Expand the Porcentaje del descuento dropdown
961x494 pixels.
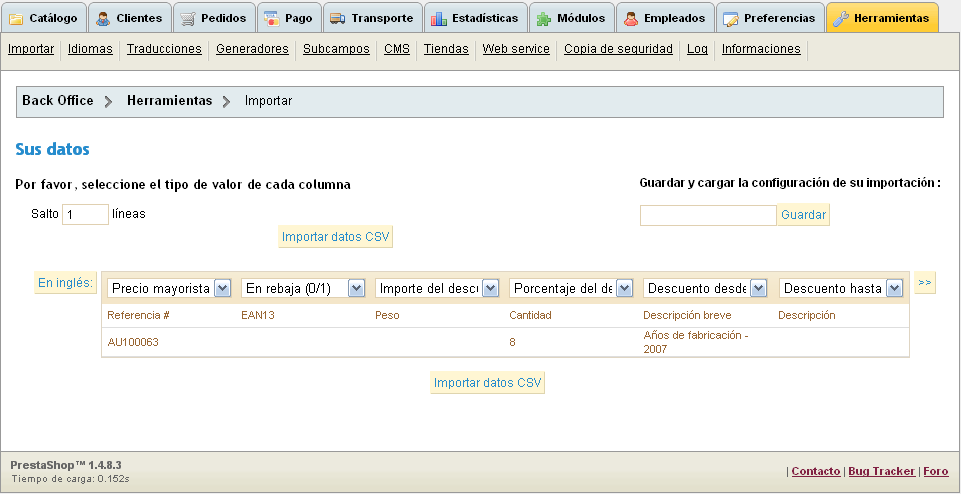(571, 288)
